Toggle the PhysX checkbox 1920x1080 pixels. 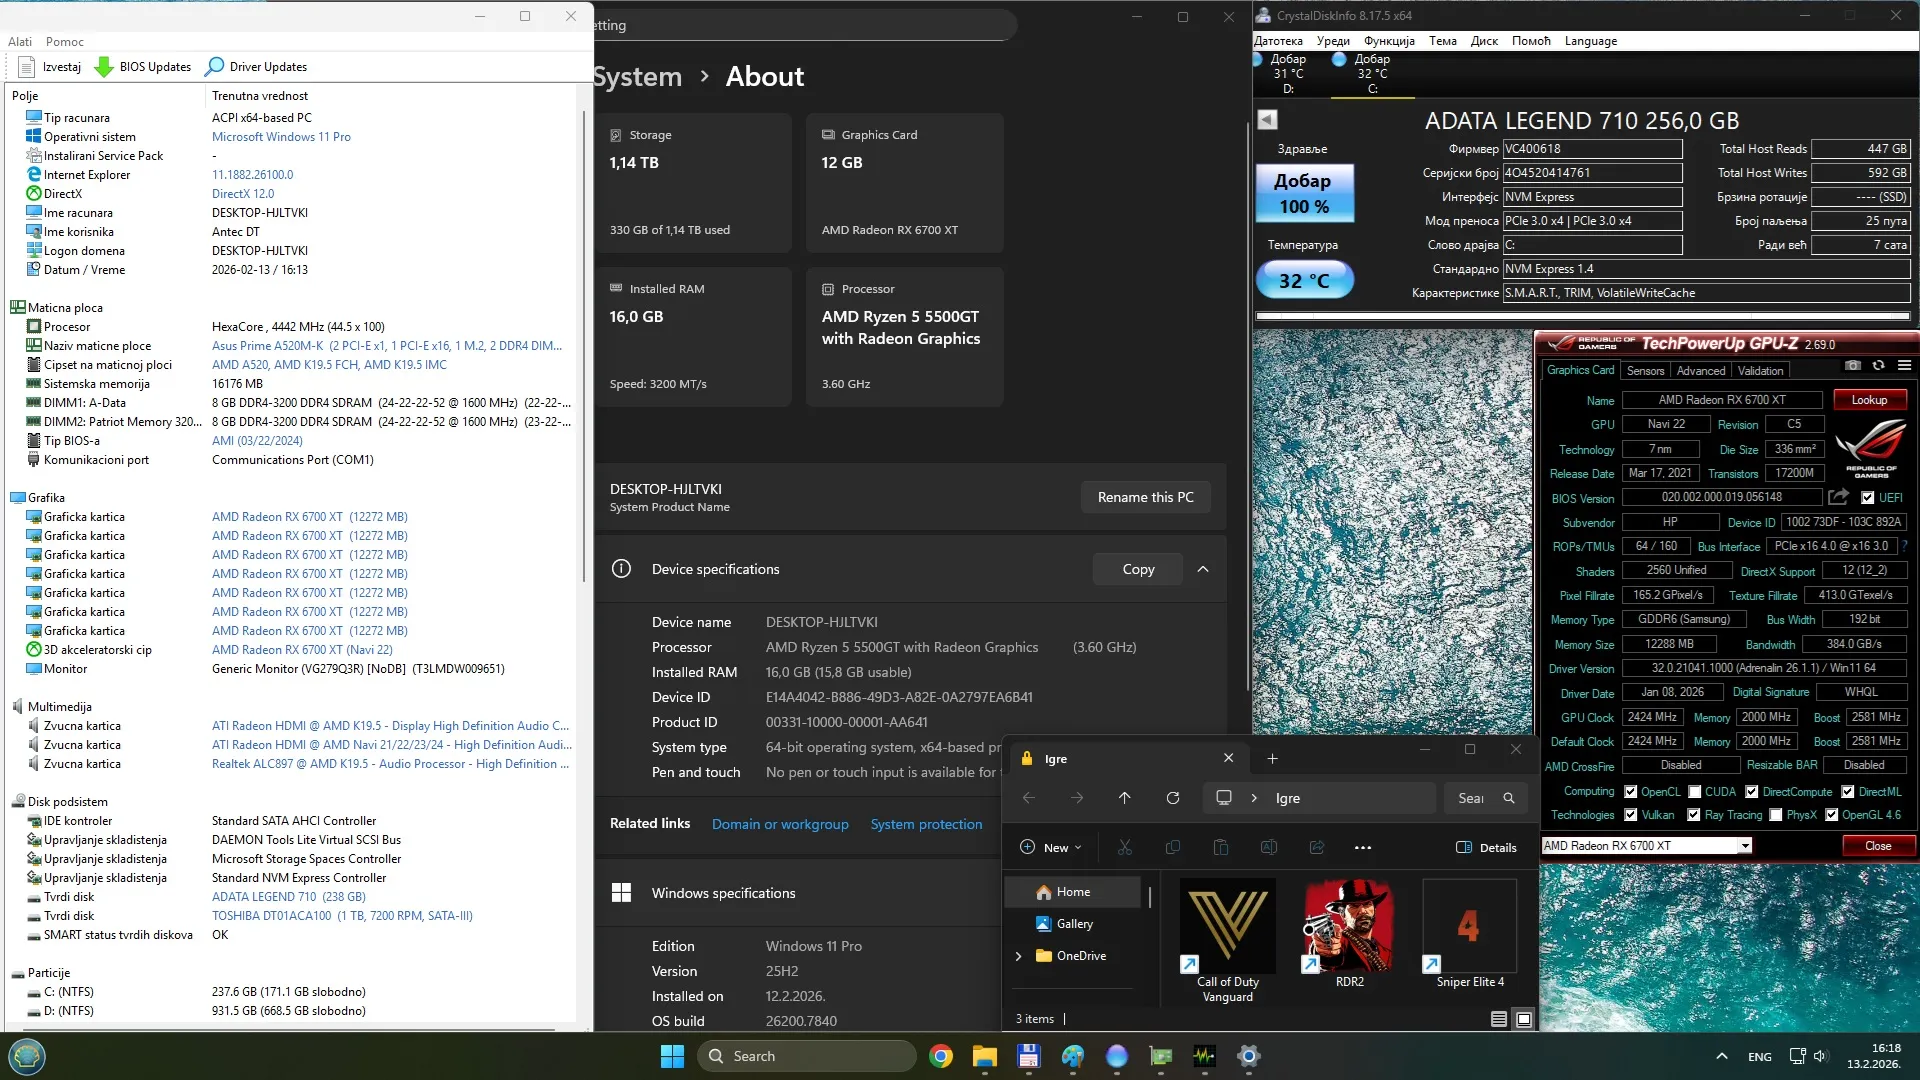click(x=1776, y=815)
